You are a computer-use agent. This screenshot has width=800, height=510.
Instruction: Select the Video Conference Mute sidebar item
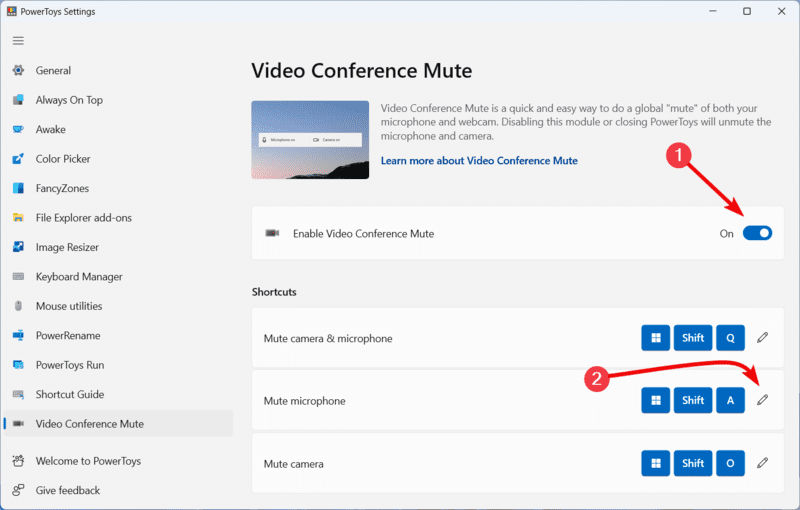click(x=118, y=424)
